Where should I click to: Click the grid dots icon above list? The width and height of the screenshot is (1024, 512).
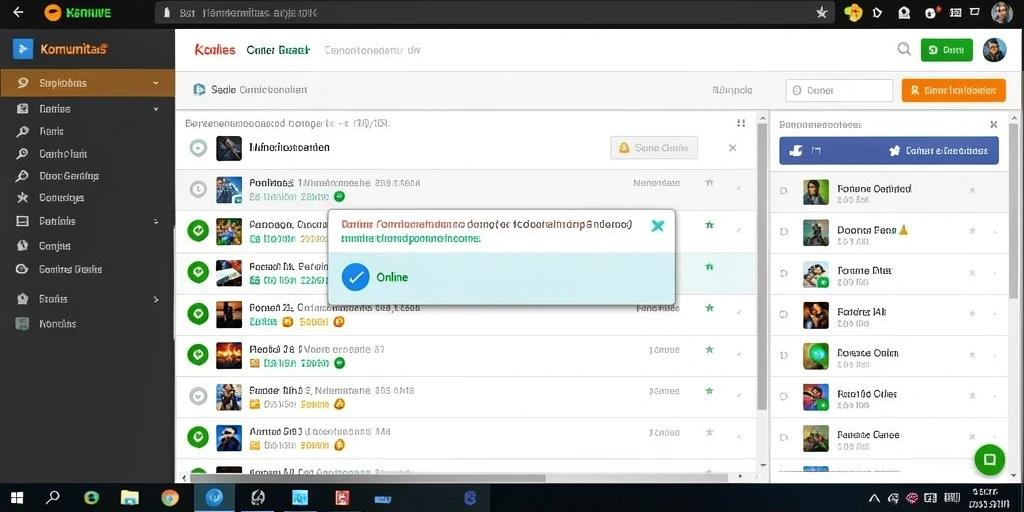pos(741,123)
